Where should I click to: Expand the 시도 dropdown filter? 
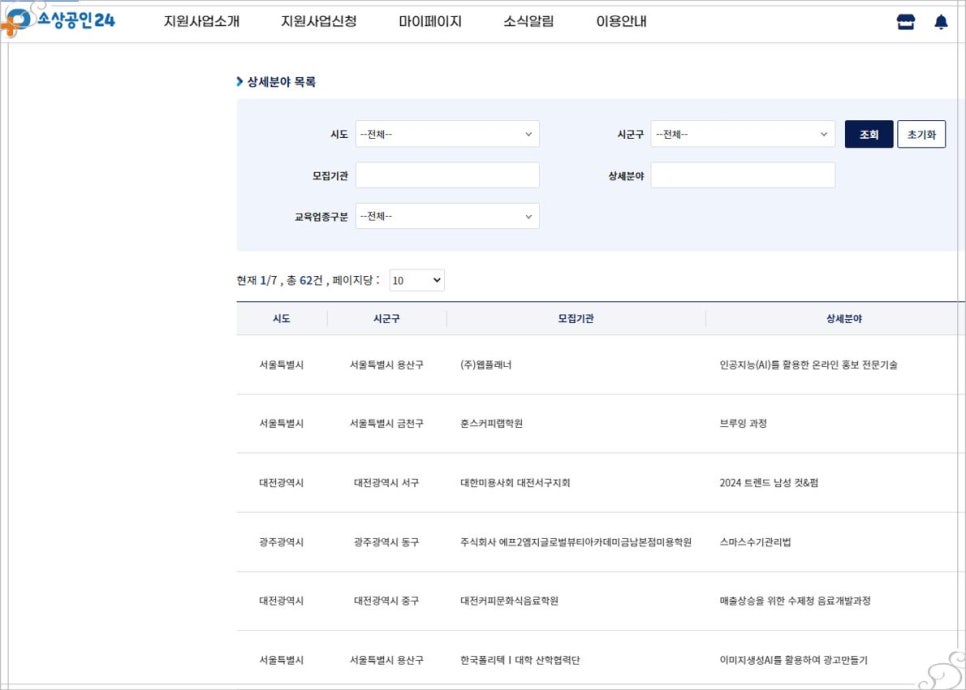(447, 134)
